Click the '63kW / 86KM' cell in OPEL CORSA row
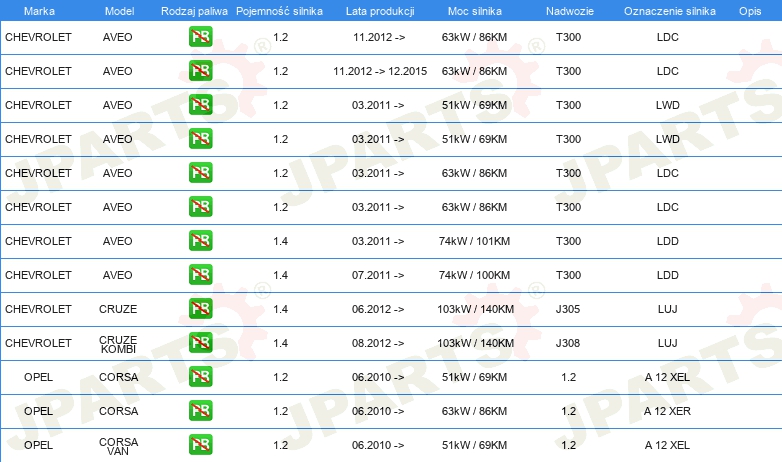This screenshot has height=462, width=782. [474, 411]
